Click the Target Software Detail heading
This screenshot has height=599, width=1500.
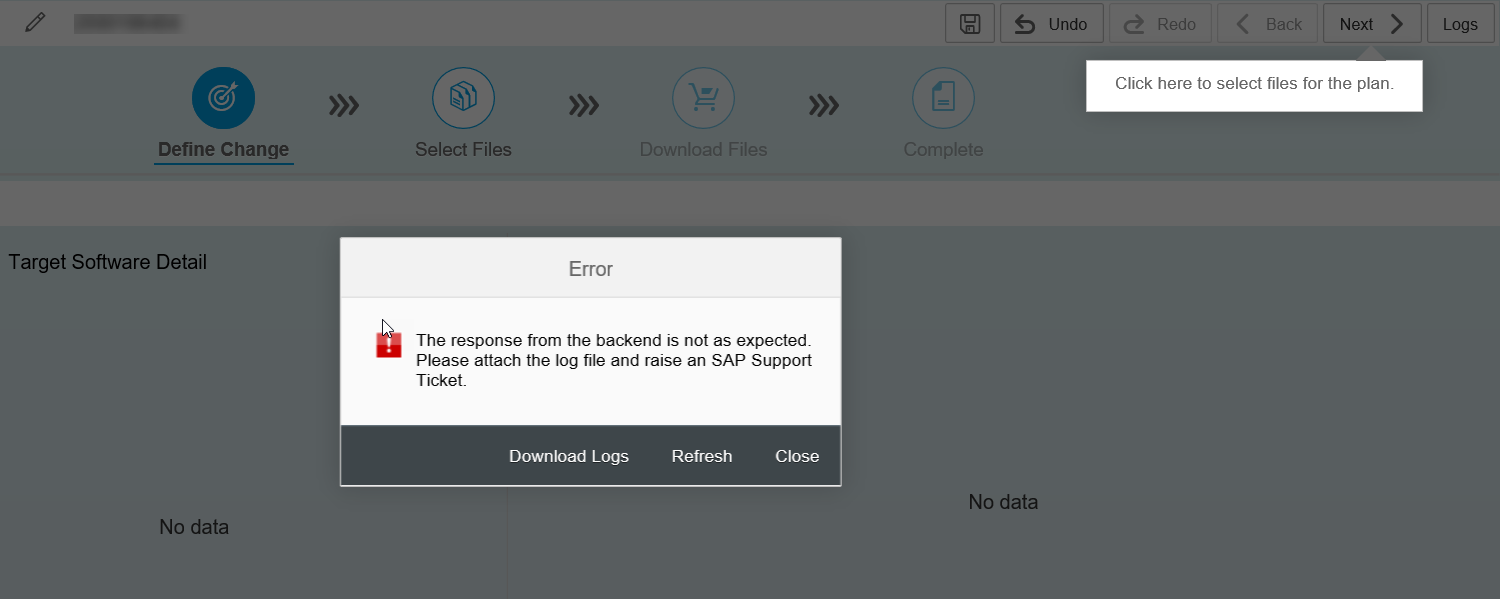click(108, 262)
